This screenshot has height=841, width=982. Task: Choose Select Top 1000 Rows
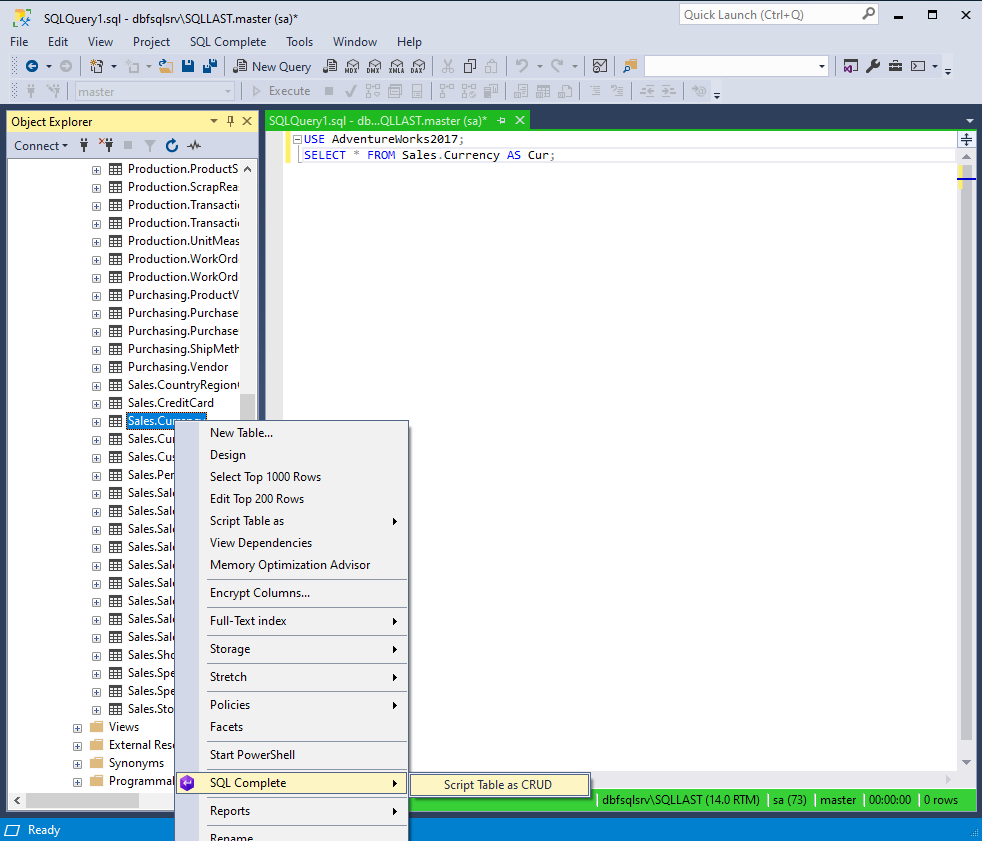[x=265, y=477]
